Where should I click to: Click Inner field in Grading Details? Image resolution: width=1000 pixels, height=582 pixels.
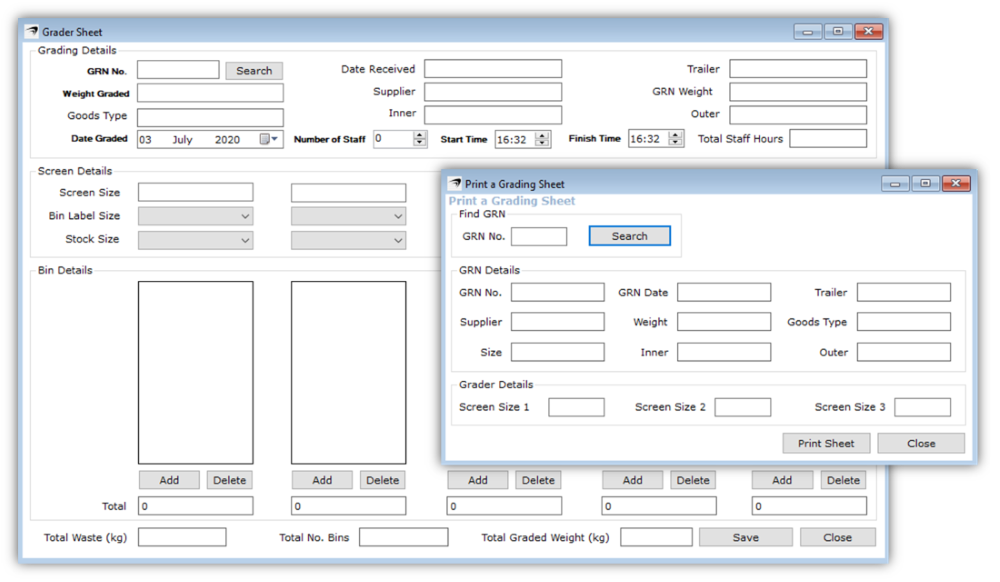tap(493, 115)
